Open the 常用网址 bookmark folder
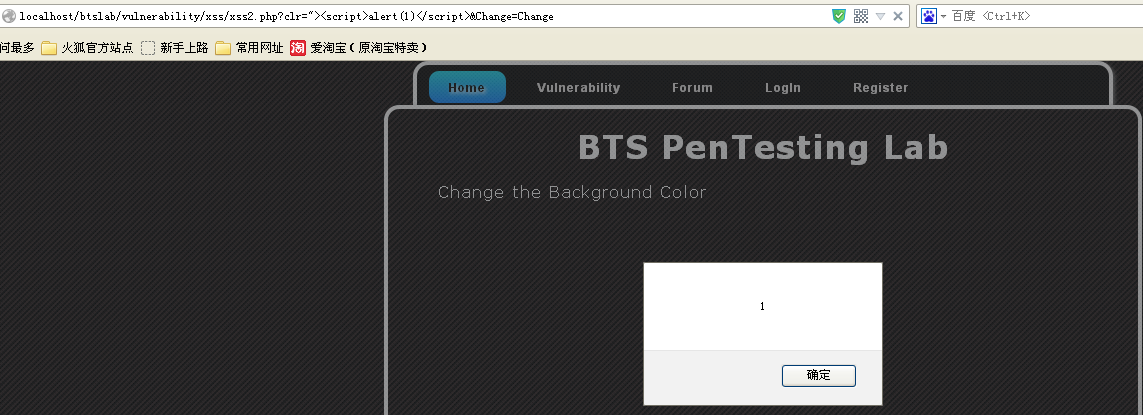 249,47
